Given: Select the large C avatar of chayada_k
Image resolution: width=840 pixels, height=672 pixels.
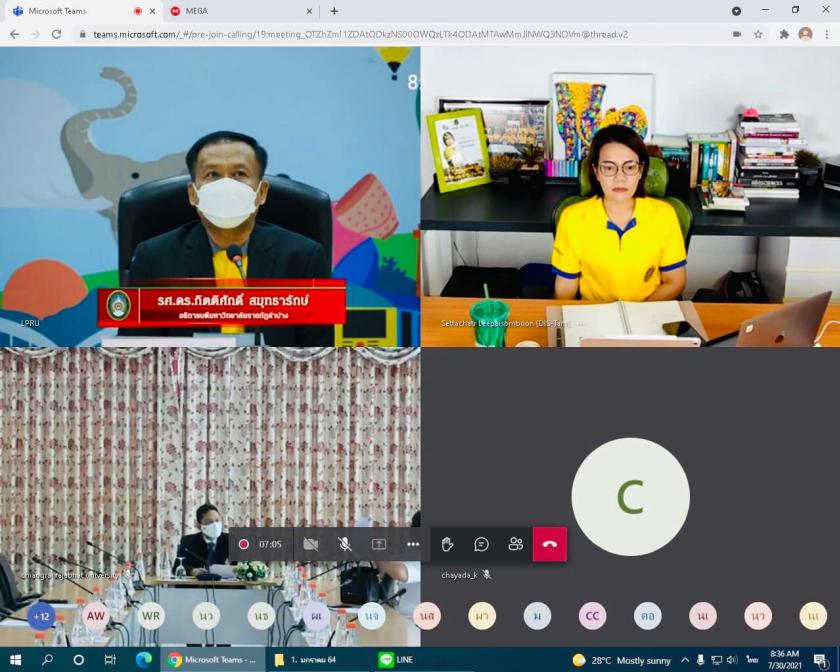Looking at the screenshot, I should (x=631, y=497).
